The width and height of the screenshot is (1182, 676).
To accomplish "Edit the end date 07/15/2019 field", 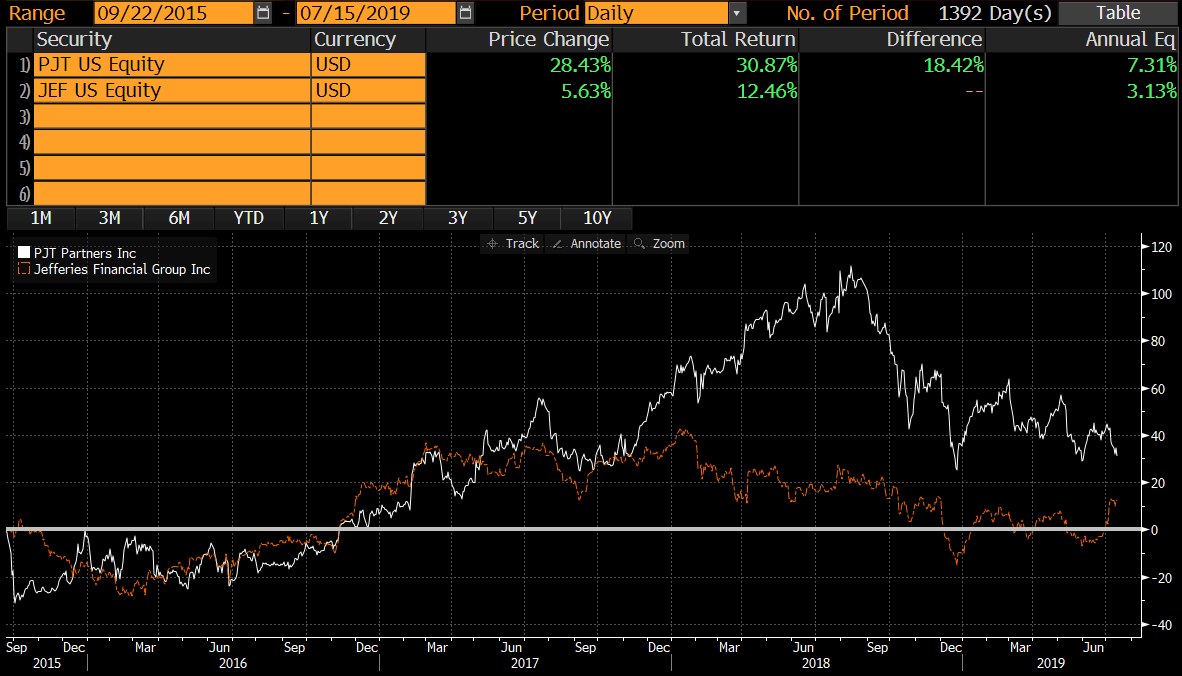I will [376, 13].
